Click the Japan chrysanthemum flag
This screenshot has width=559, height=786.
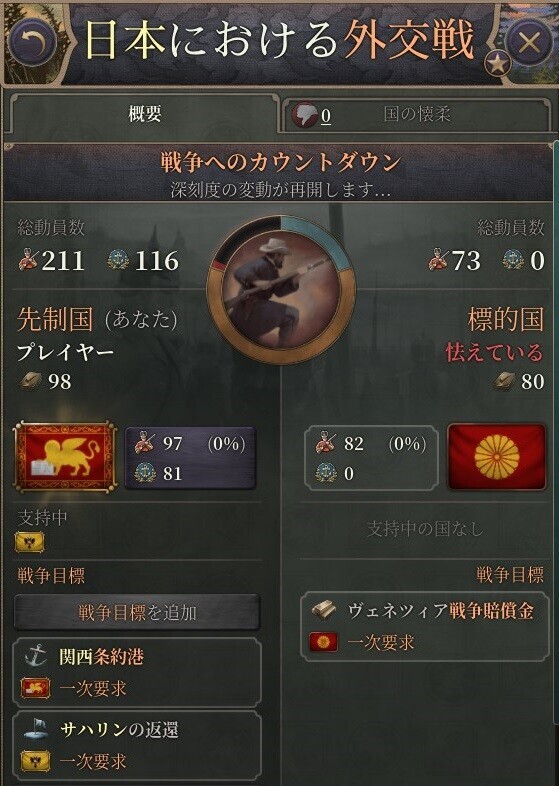(496, 457)
